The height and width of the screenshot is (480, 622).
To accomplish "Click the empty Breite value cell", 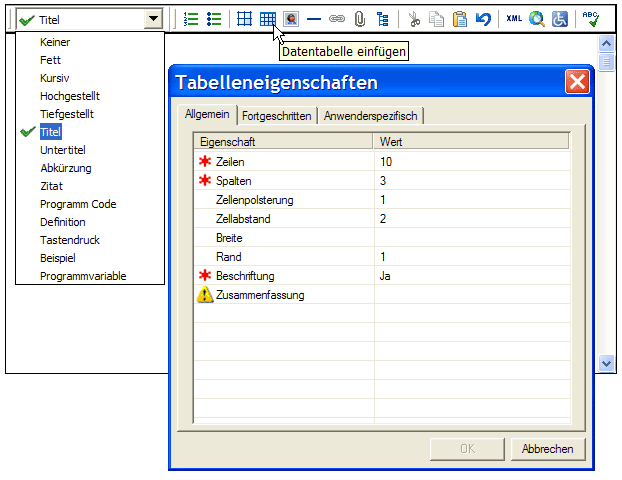I will pyautogui.click(x=472, y=238).
